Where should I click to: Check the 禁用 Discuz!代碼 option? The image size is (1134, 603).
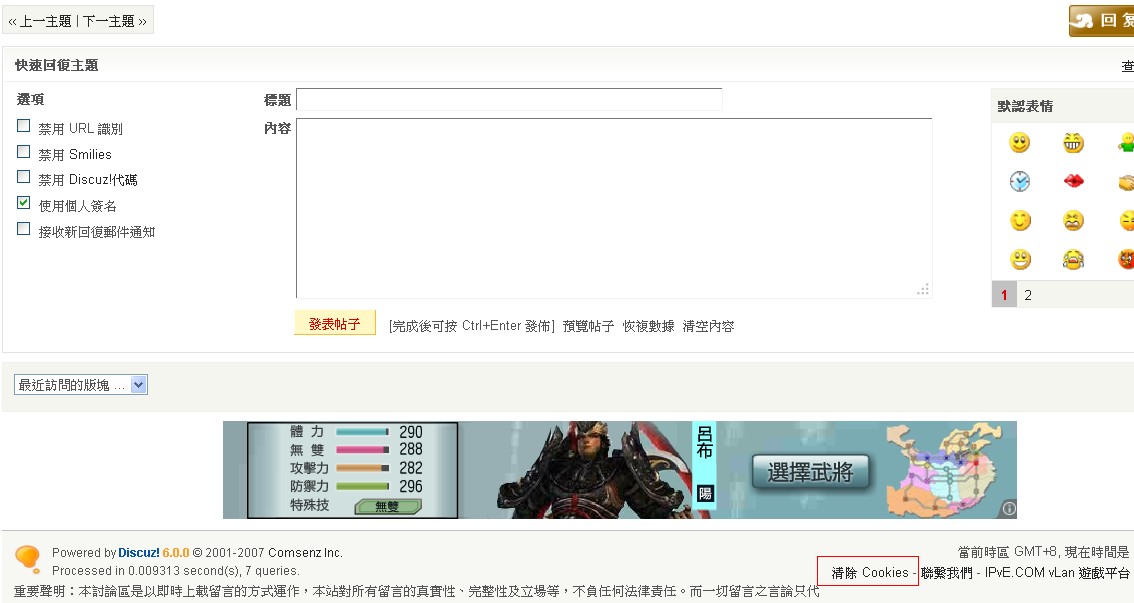(23, 177)
